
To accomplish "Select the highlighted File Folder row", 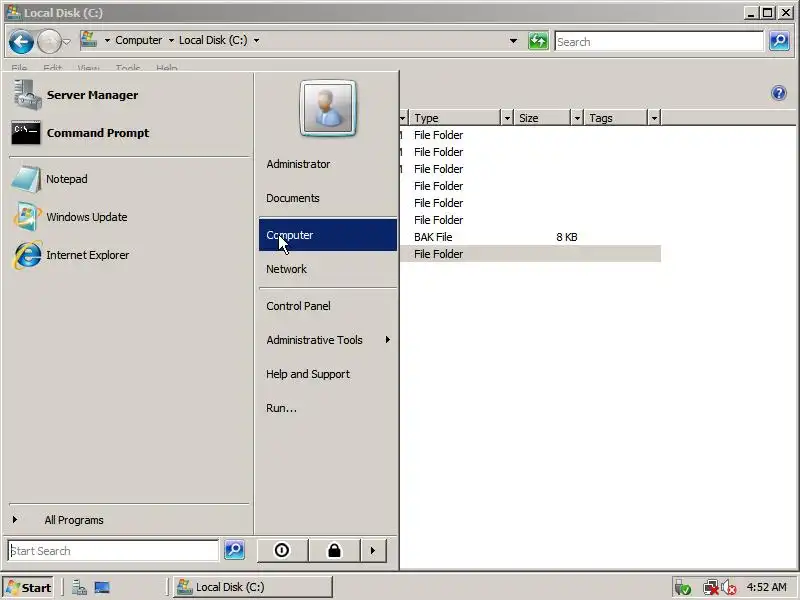I will click(x=531, y=254).
